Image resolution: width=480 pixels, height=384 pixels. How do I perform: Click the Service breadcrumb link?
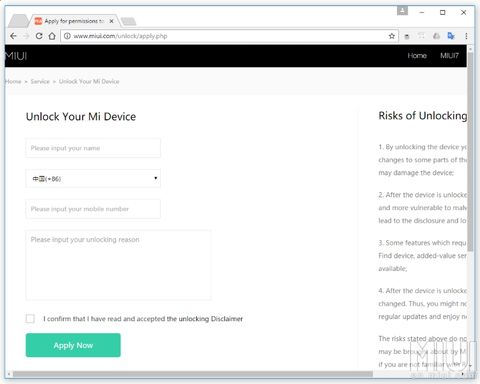(40, 81)
